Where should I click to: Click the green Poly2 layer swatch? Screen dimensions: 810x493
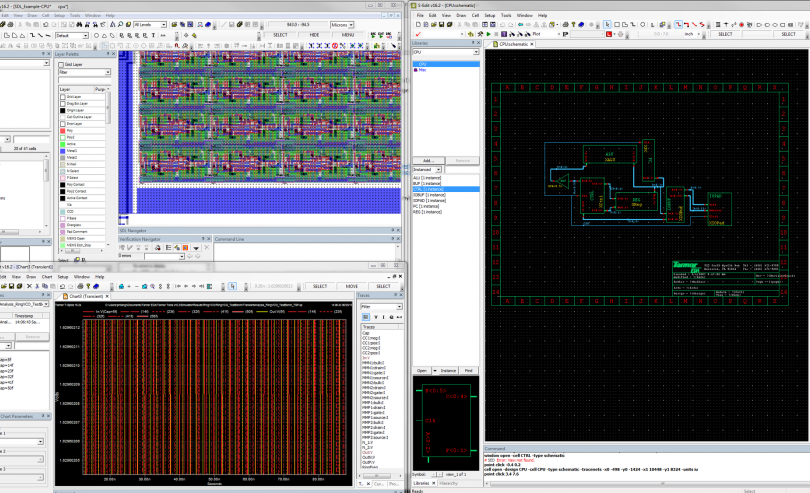coord(63,137)
